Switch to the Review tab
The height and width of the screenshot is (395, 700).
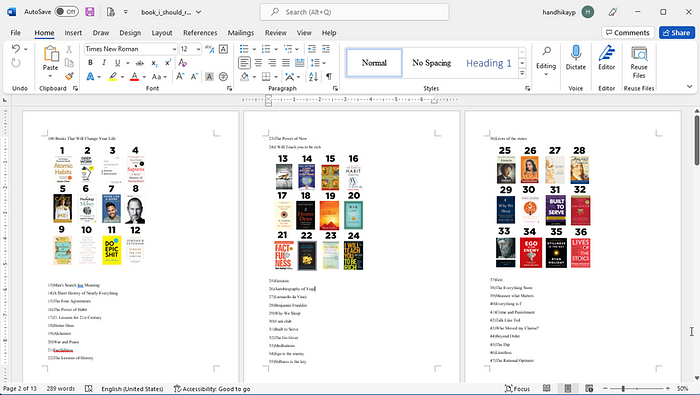click(x=275, y=33)
